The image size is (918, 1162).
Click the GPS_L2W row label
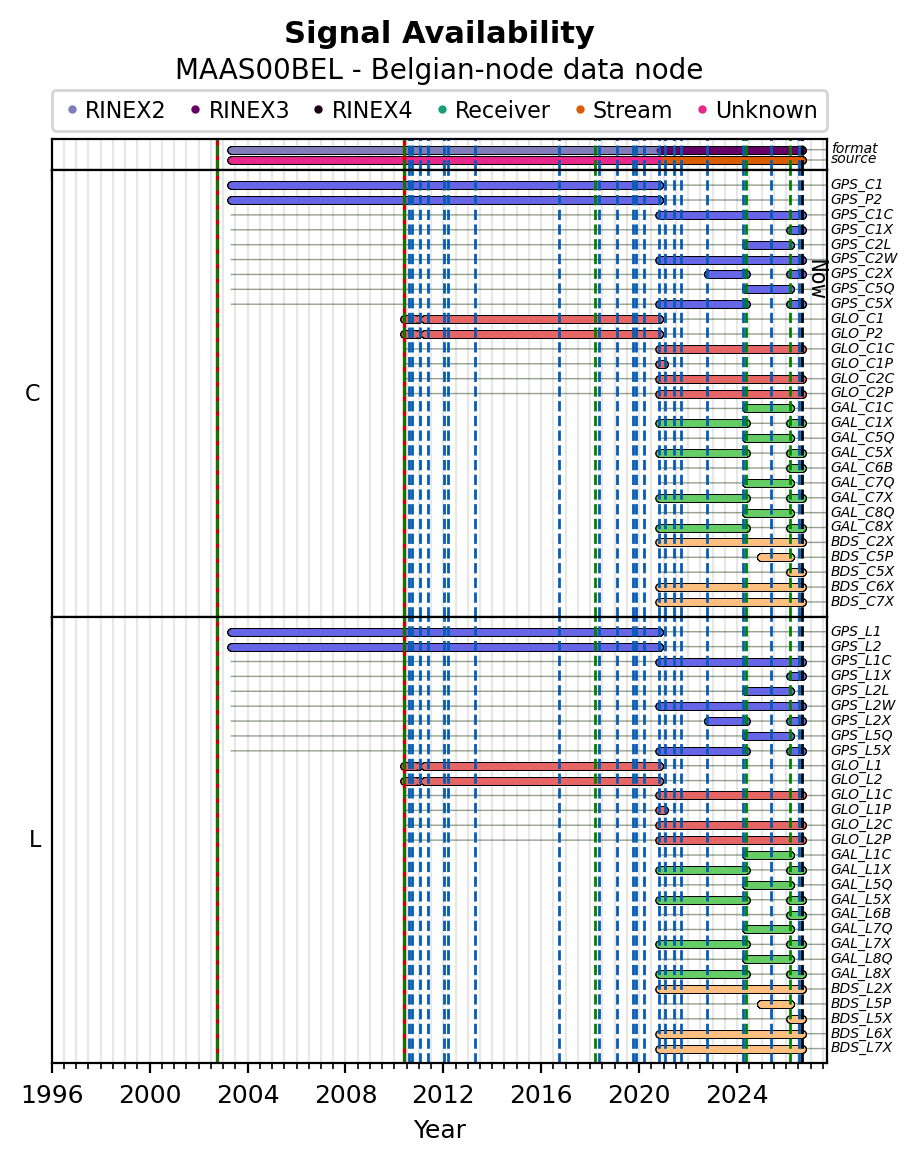coord(863,706)
